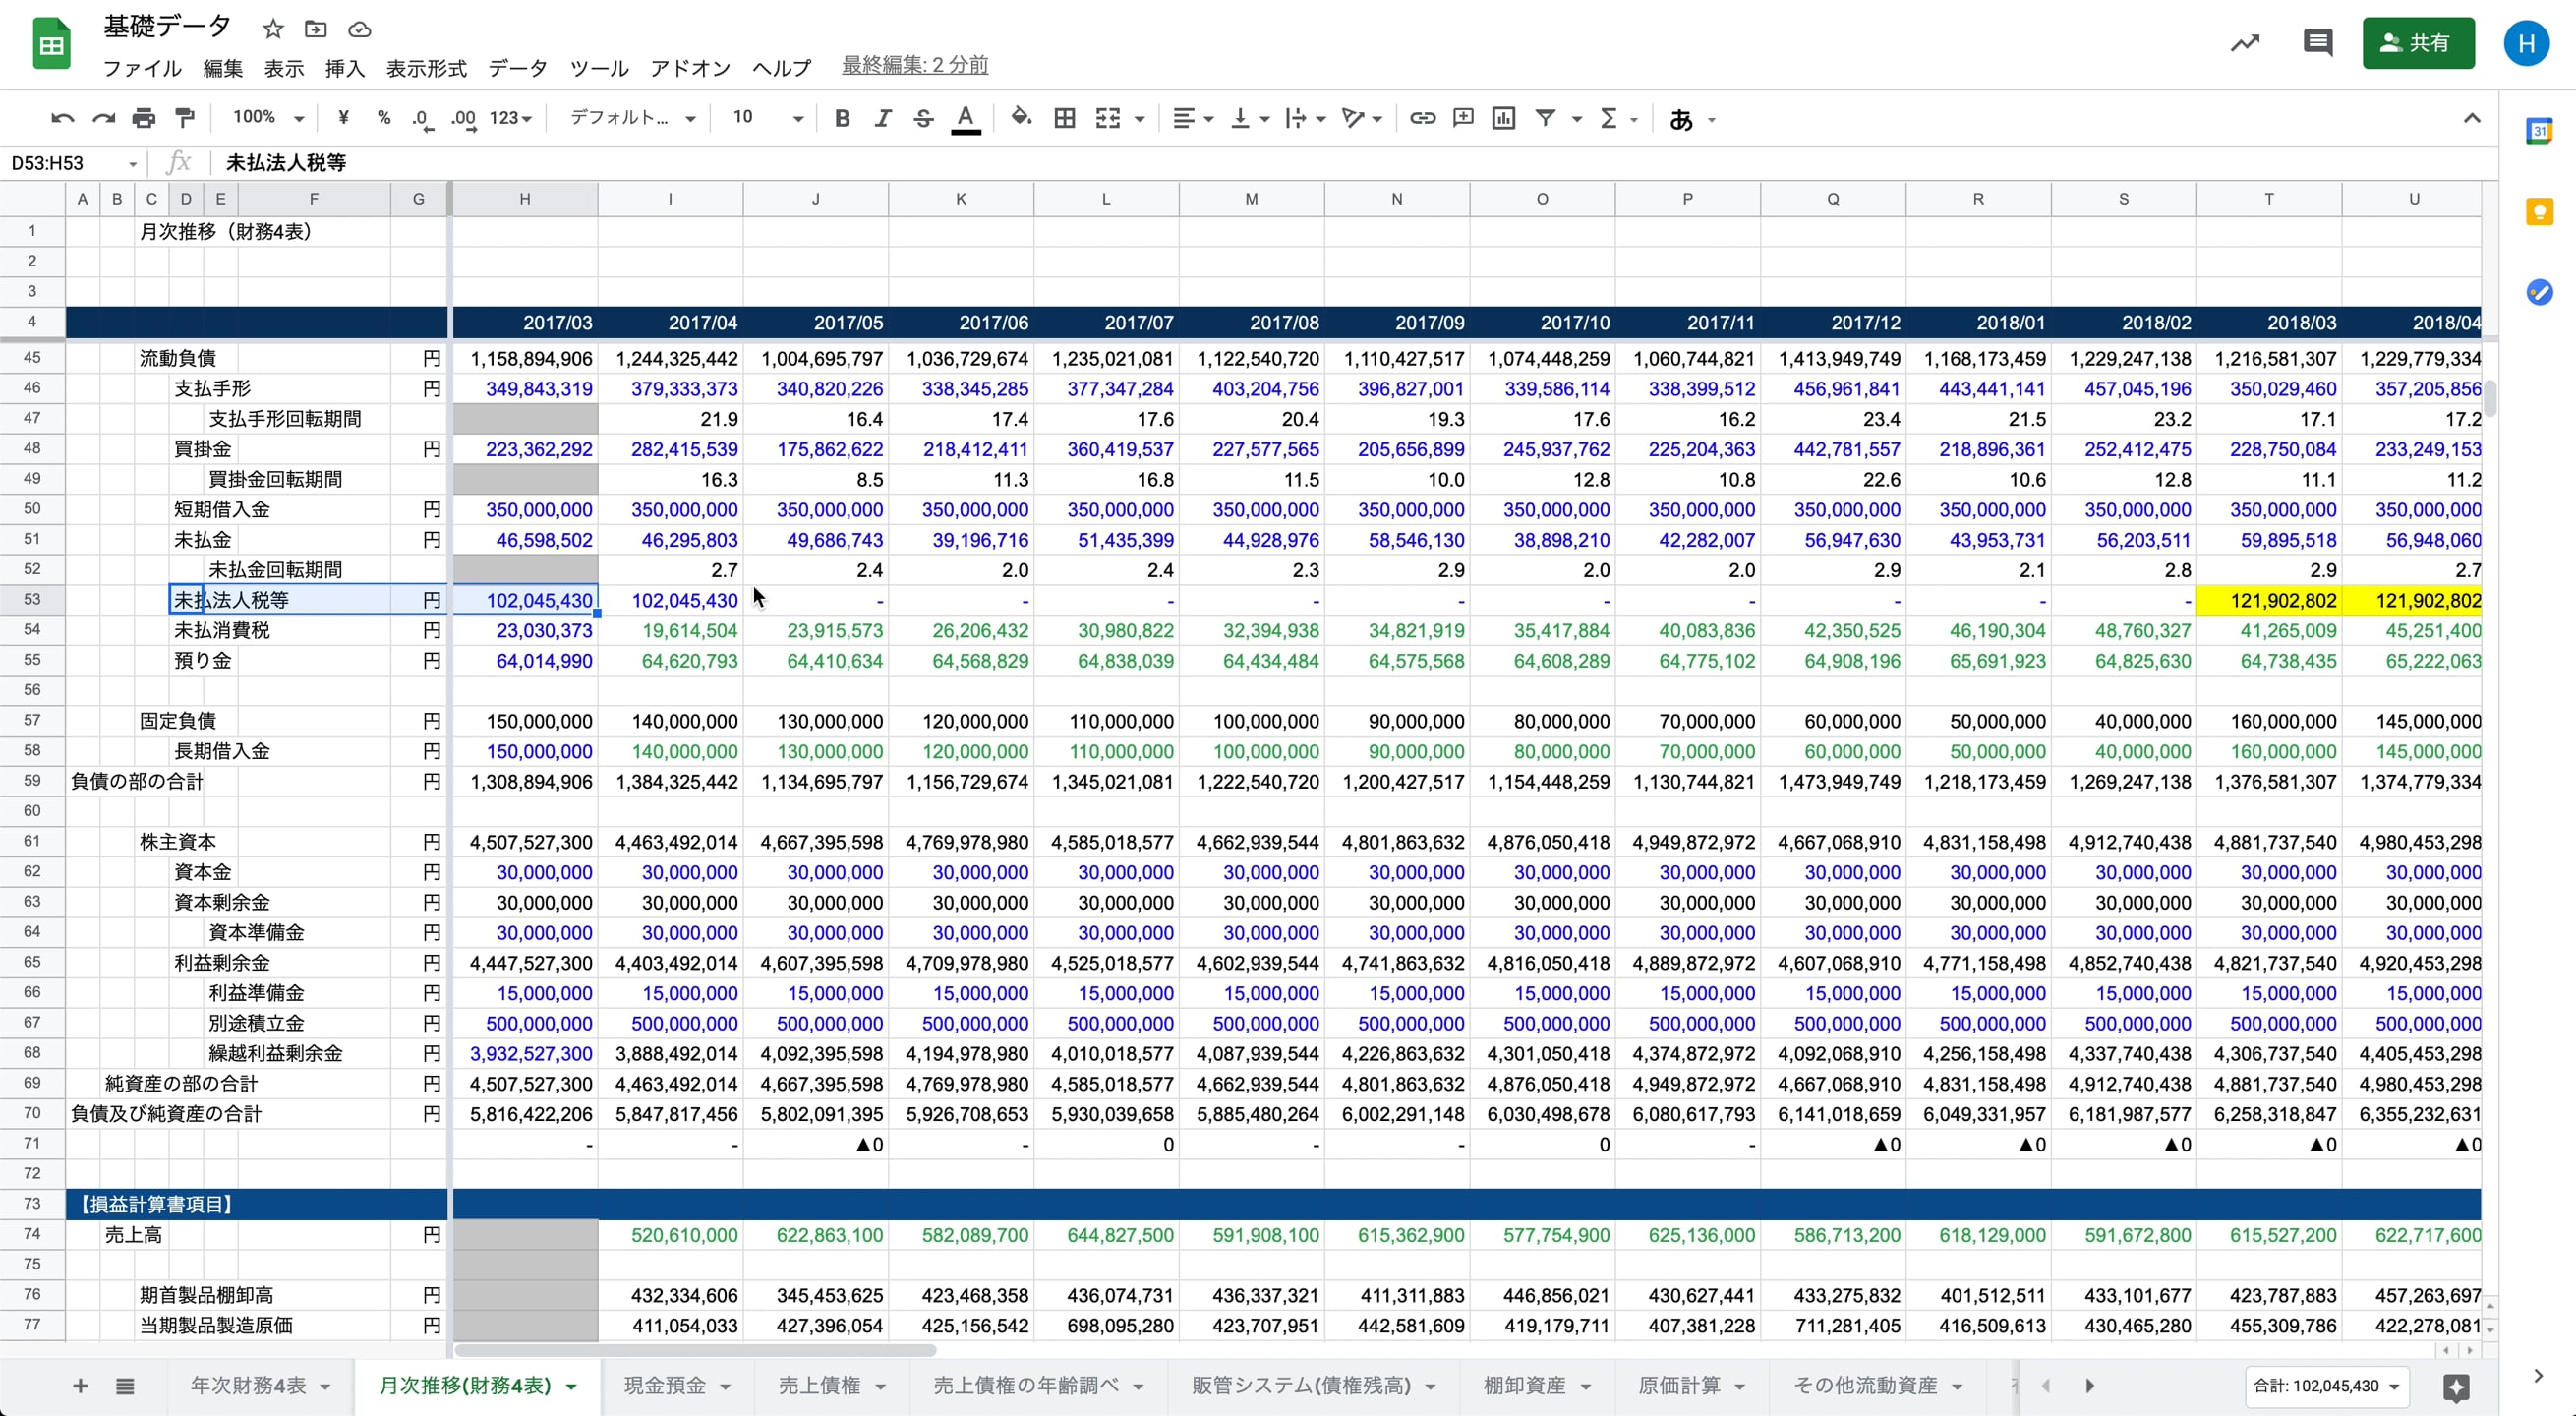
Task: Insert a chart using the toolbar icon
Action: 1503,118
